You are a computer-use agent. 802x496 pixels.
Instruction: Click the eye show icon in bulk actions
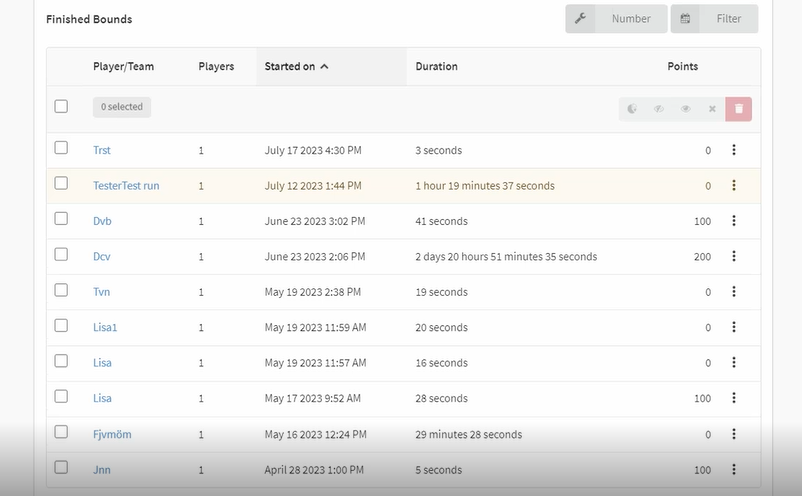click(x=685, y=109)
